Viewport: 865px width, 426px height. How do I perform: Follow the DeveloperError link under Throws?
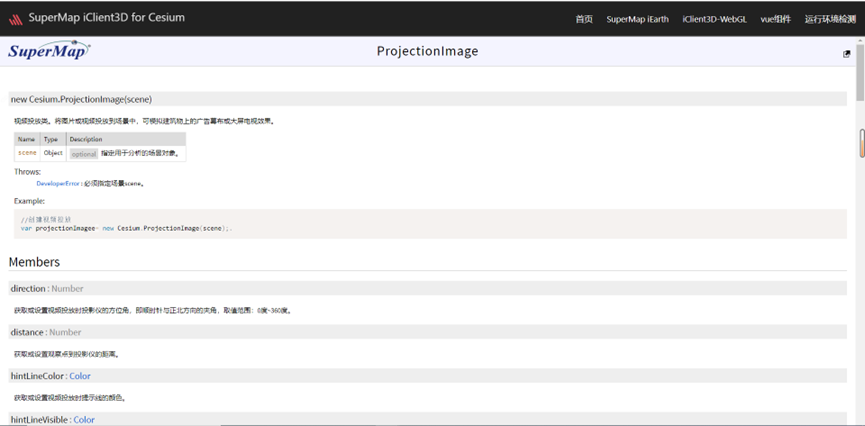58,184
